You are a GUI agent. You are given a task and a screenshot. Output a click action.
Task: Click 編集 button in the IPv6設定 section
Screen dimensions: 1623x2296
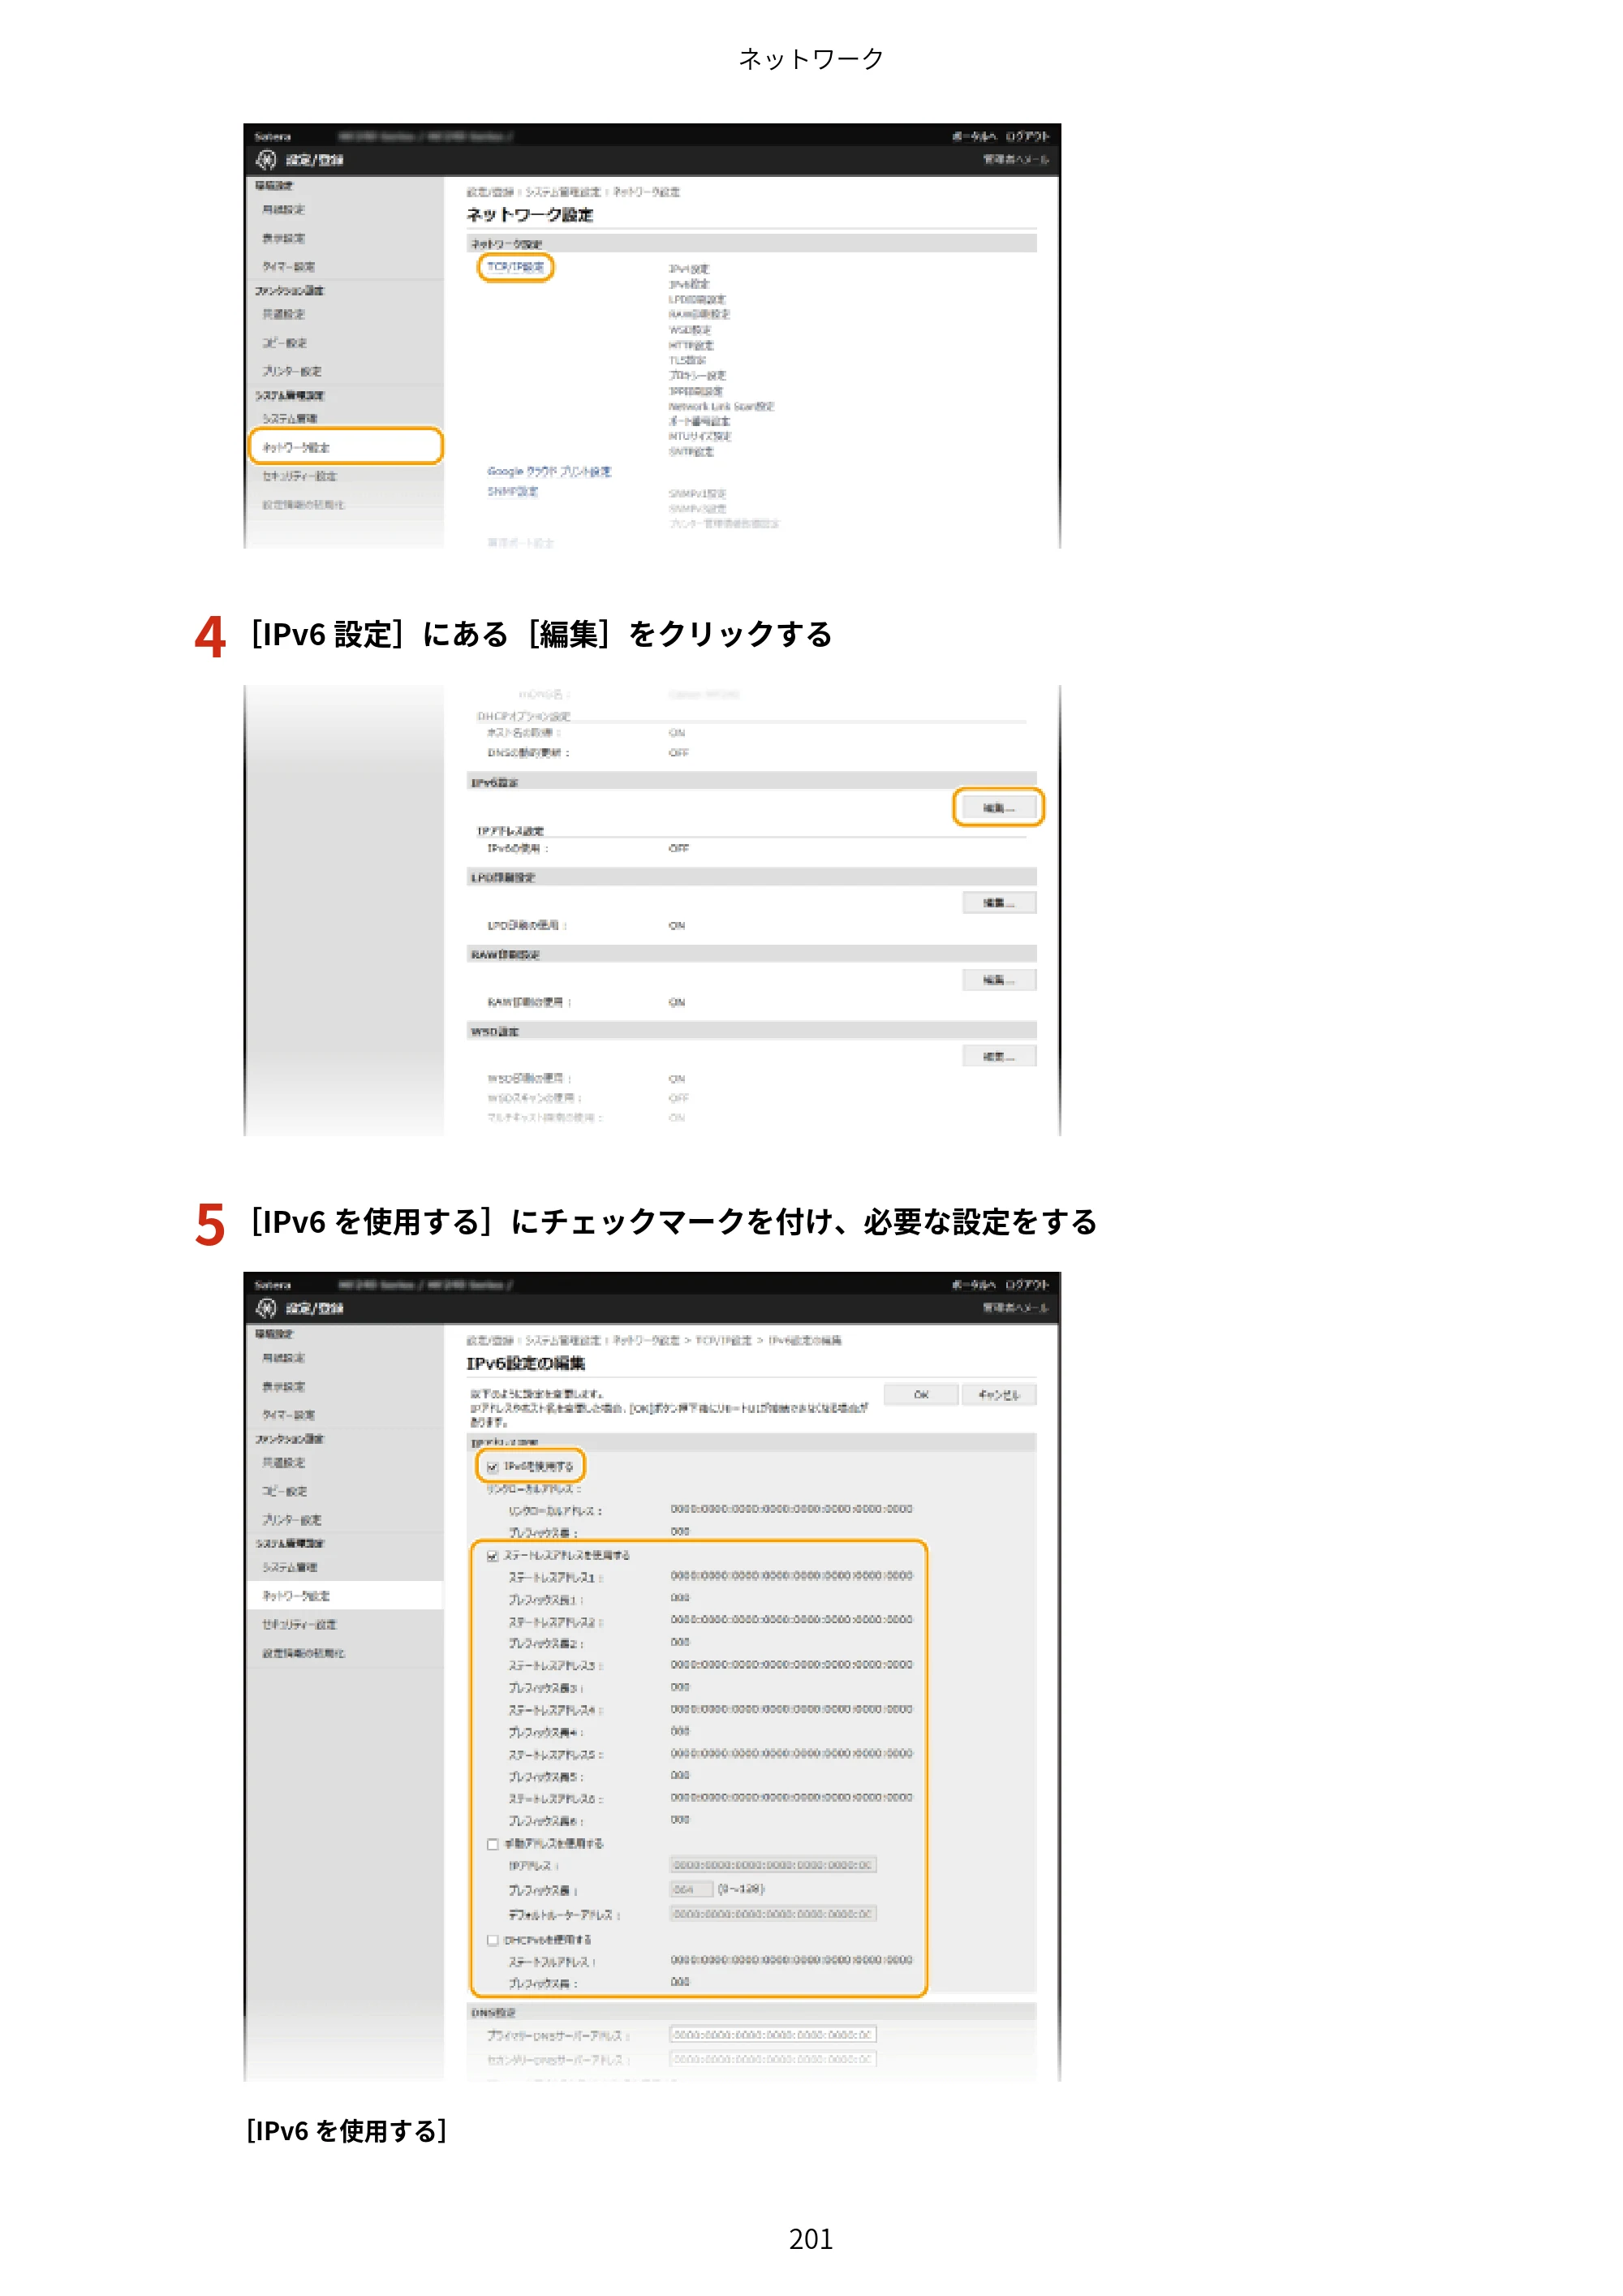(998, 807)
